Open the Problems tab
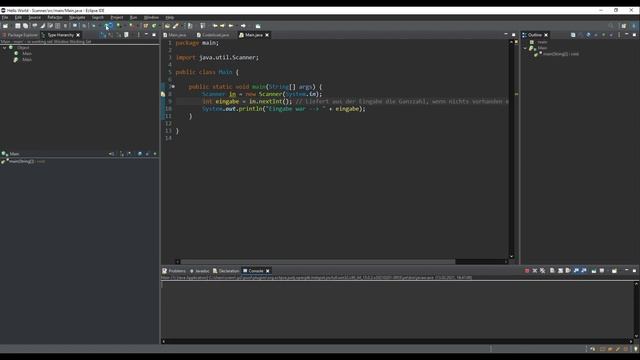This screenshot has width=640, height=360. (x=174, y=271)
